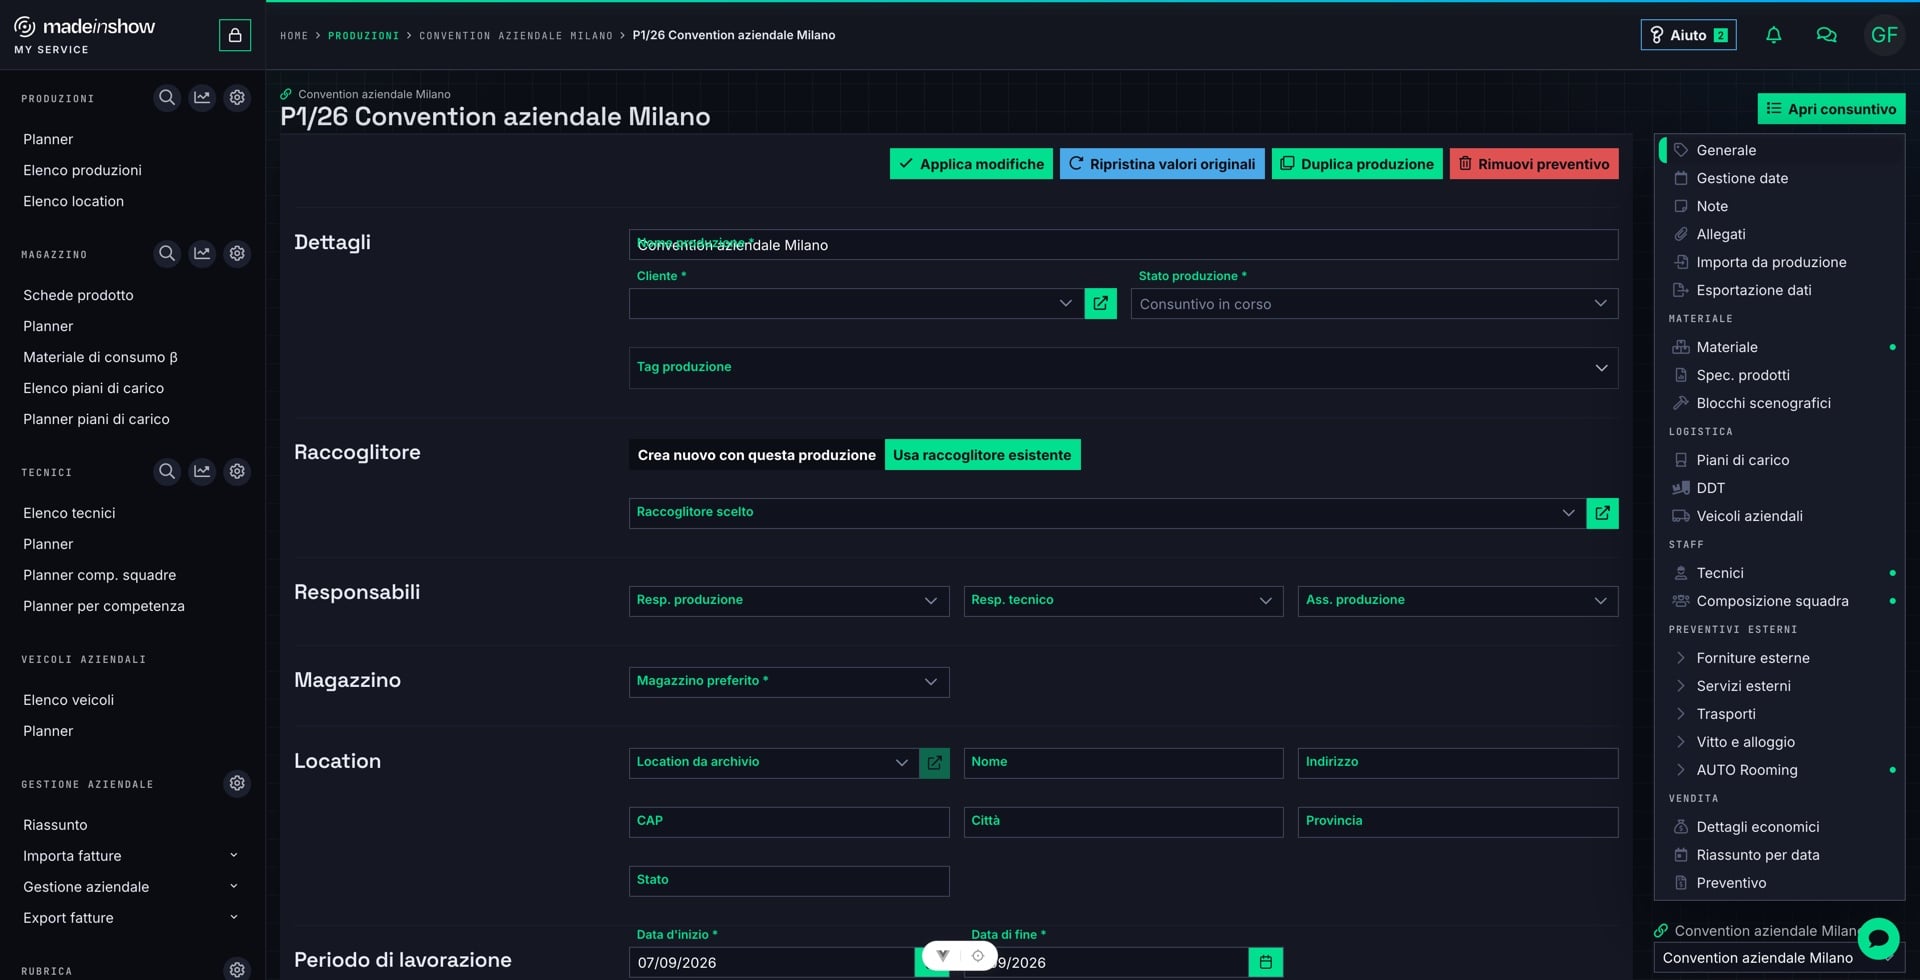Image resolution: width=1920 pixels, height=980 pixels.
Task: Search in the Magazzino section
Action: pos(167,253)
